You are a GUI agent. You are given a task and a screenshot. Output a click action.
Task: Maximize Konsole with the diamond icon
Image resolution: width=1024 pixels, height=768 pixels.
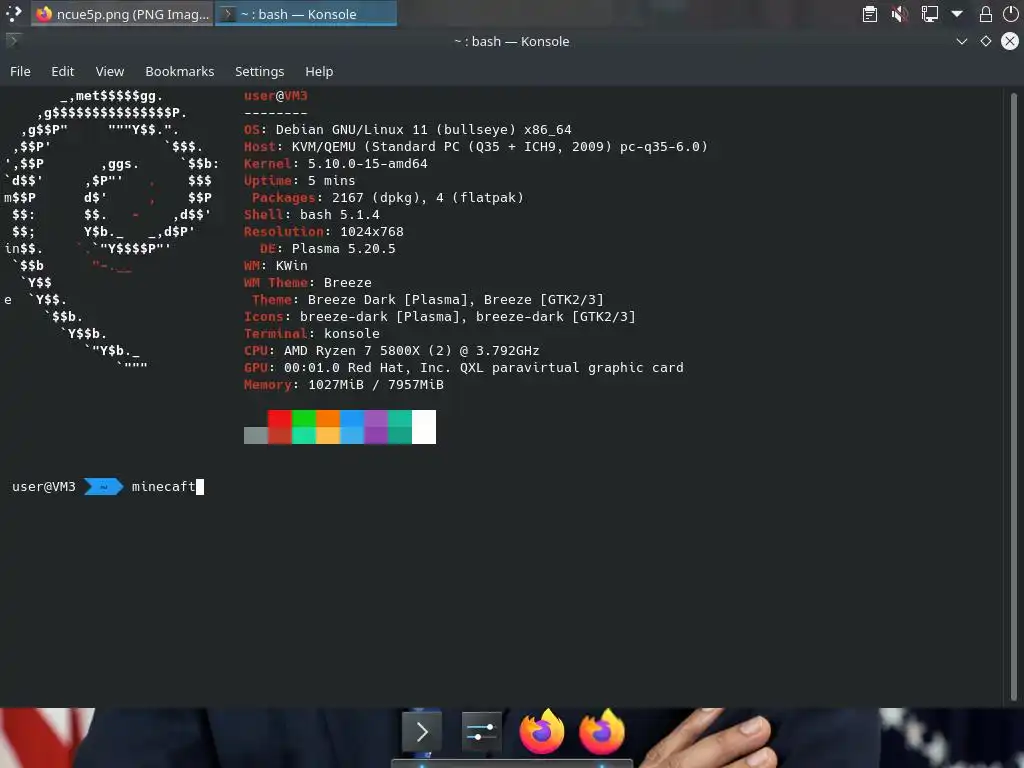coord(985,41)
